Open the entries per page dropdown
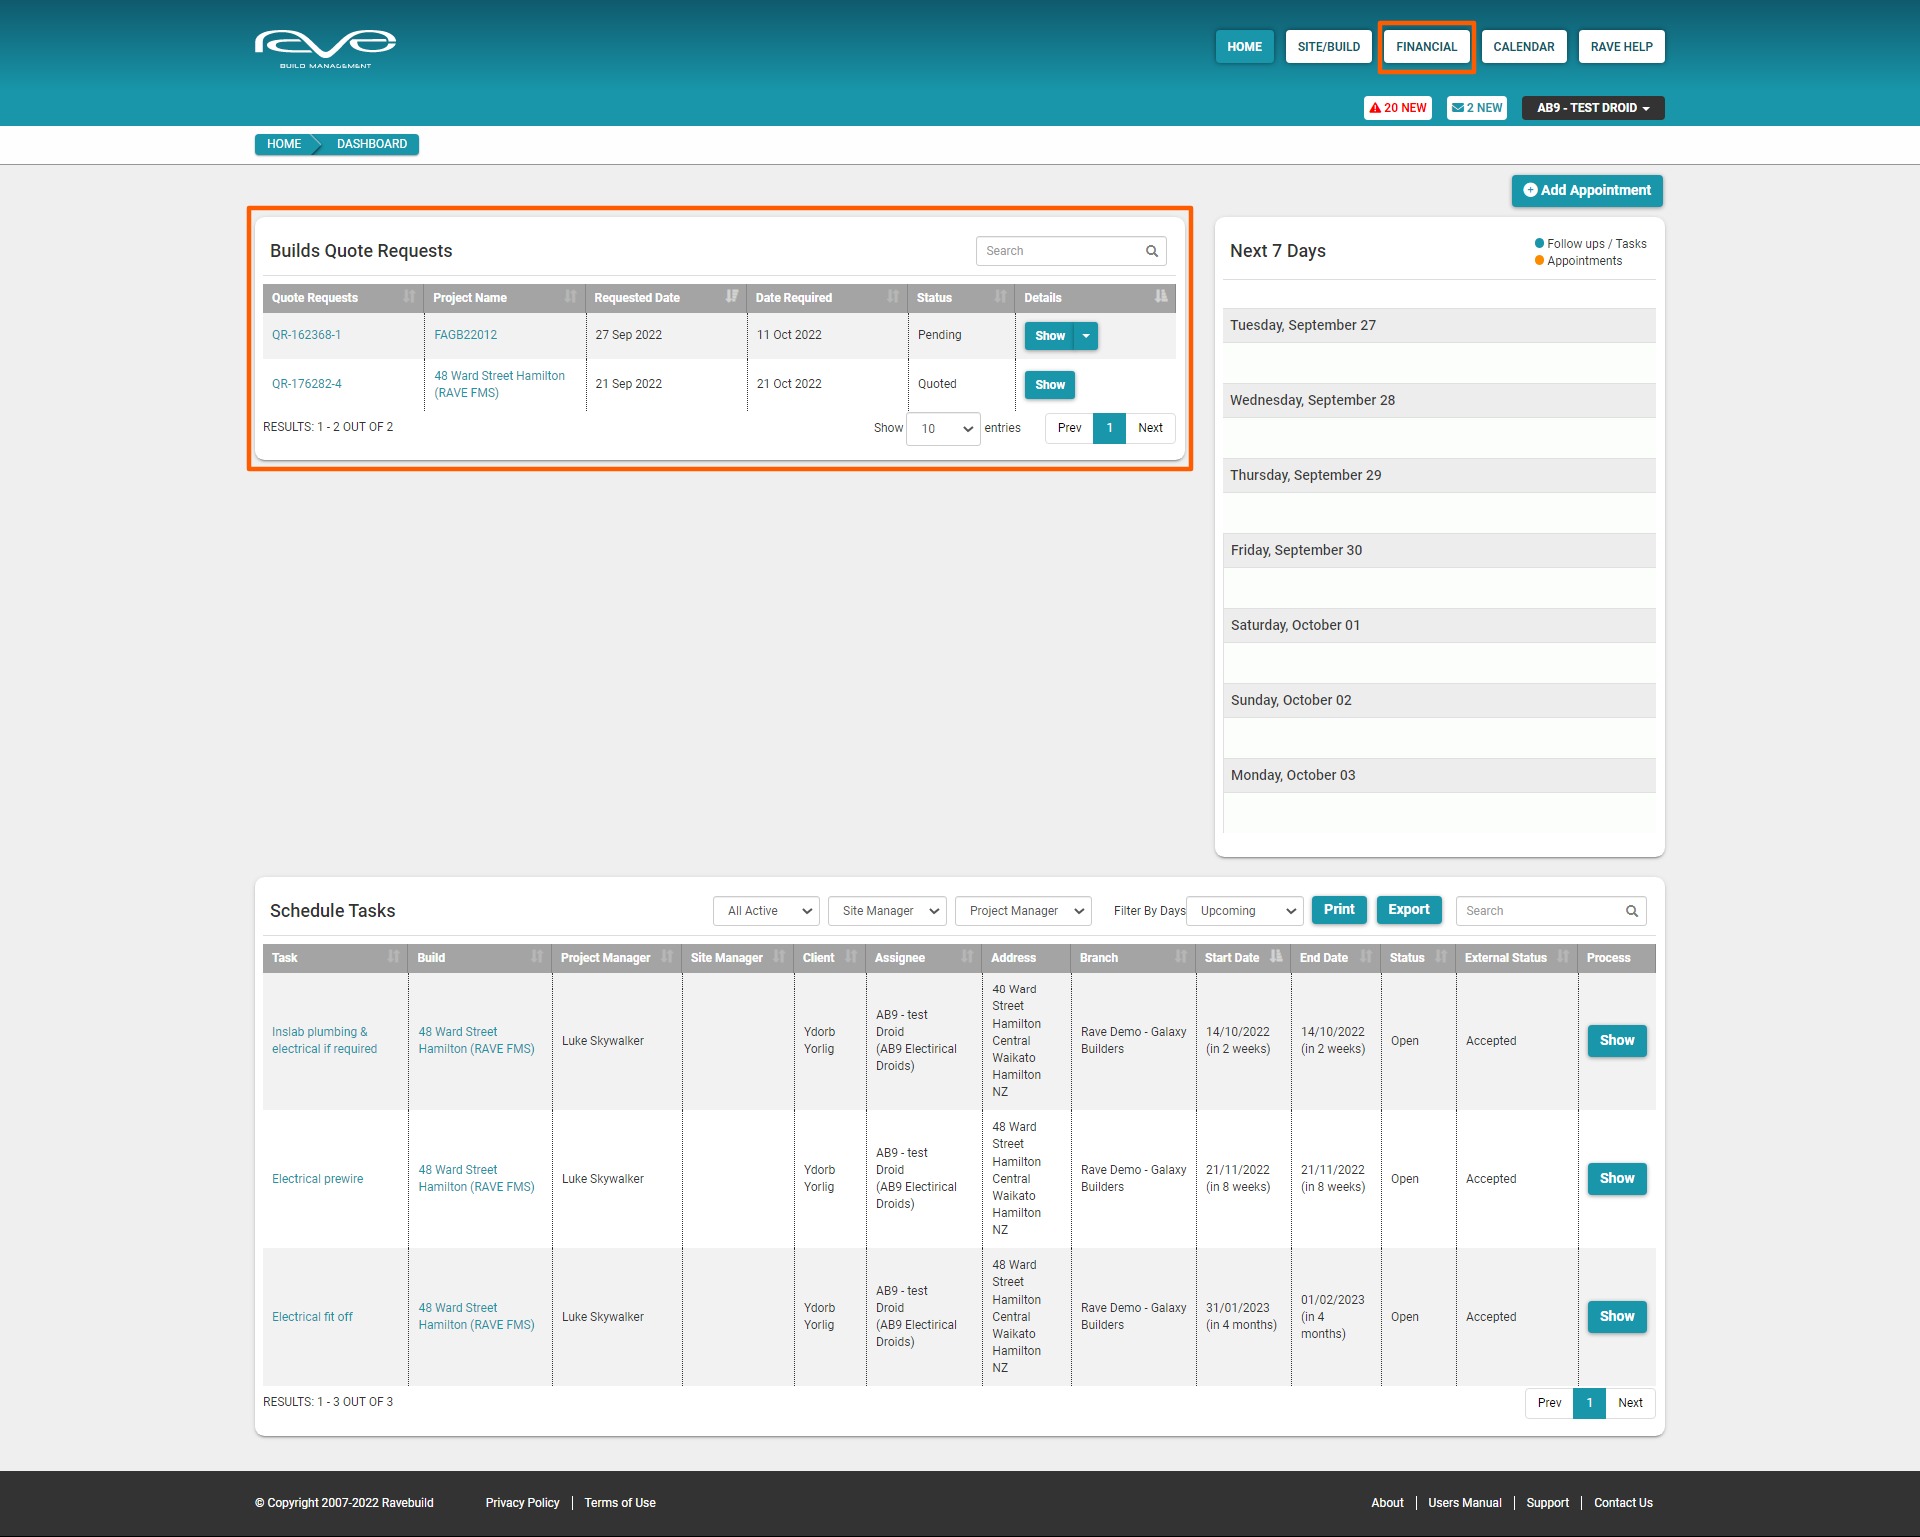1920x1537 pixels. [943, 429]
